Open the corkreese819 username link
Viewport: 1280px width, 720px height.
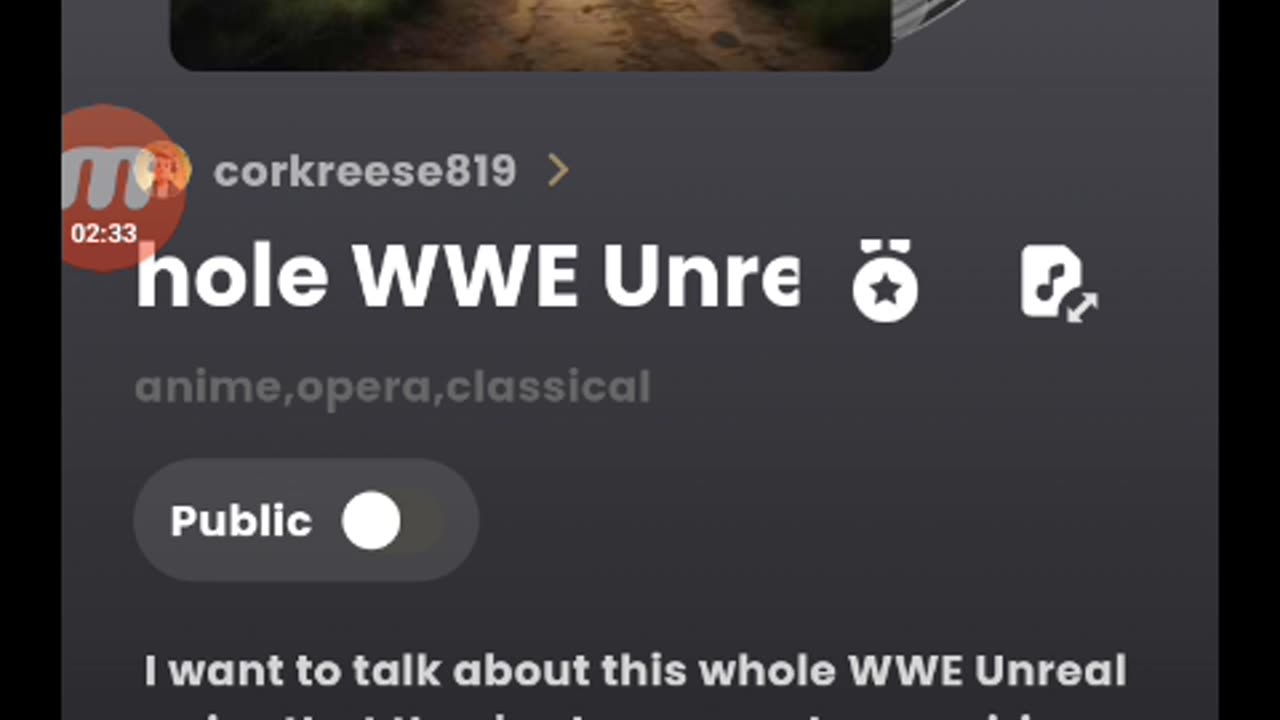pos(365,171)
